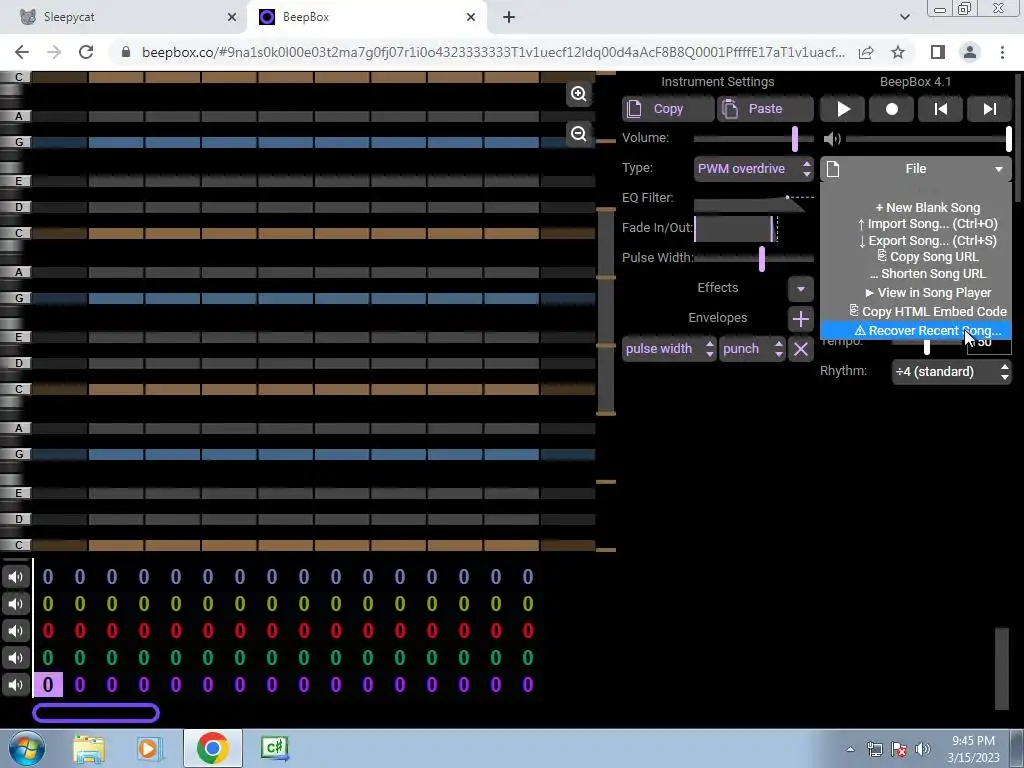Edit the EQ Filter curve
Viewport: 1024px width, 768px height.
(754, 199)
